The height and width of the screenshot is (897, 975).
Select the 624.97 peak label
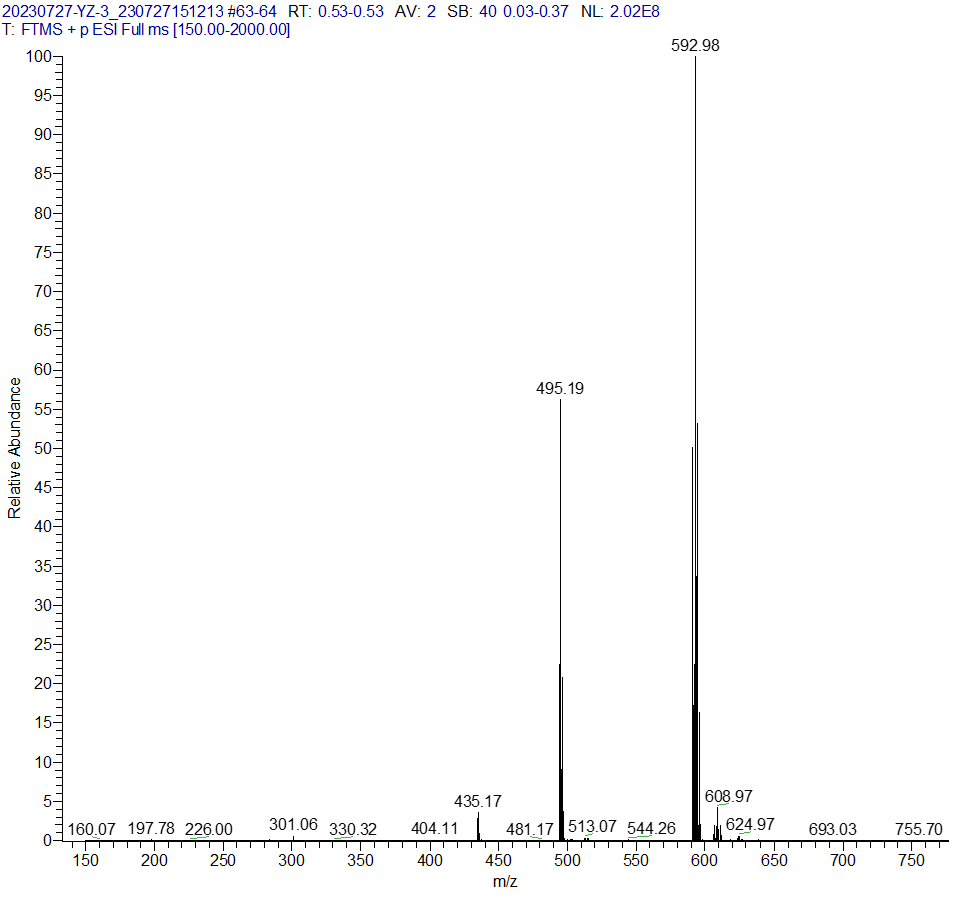click(751, 824)
